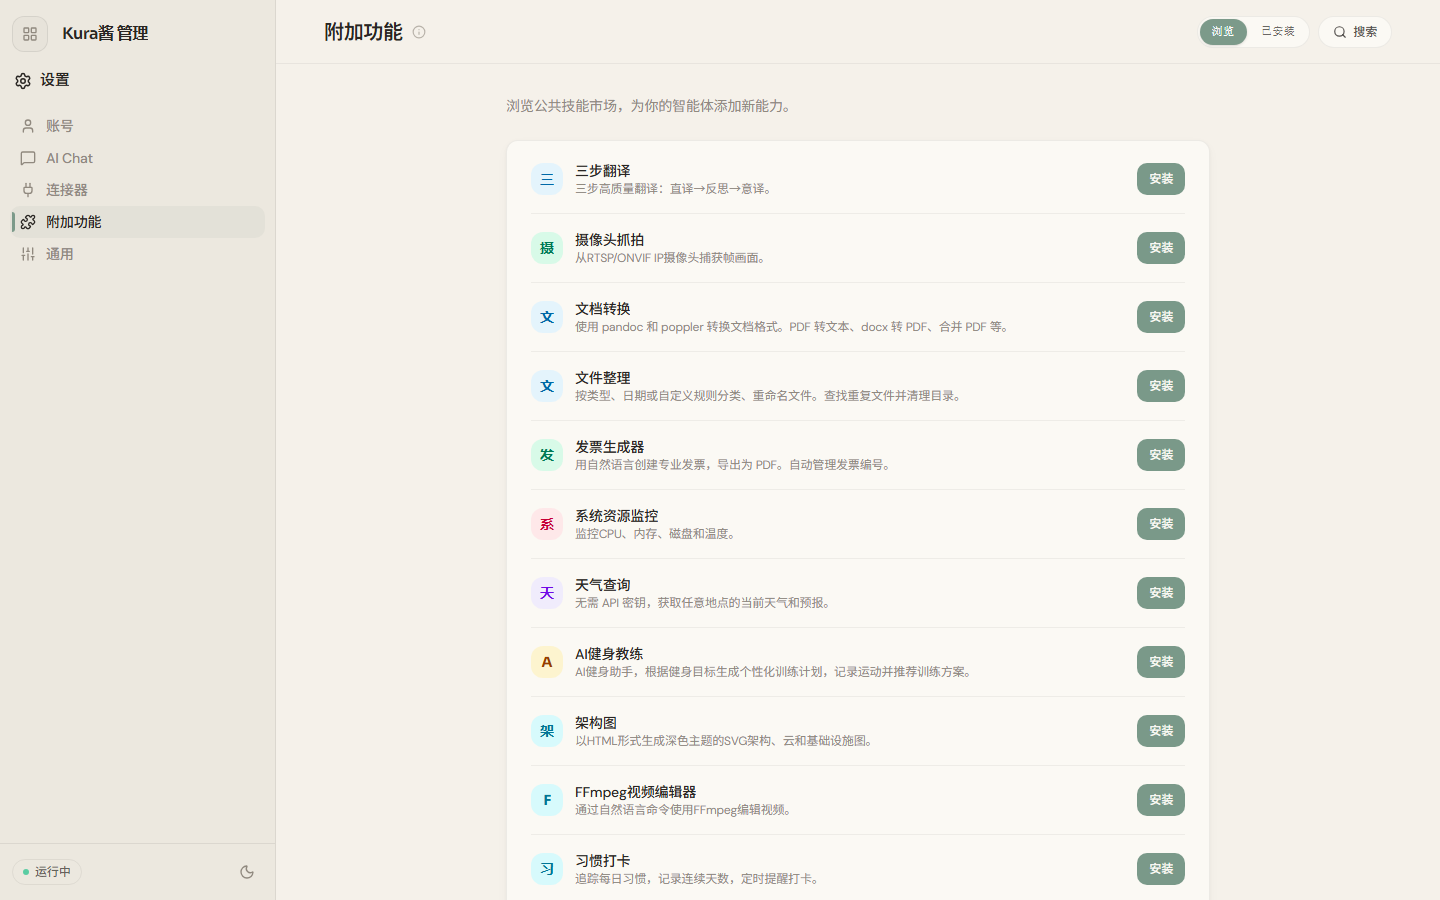
Task: Click the 账号 person icon
Action: coord(28,126)
